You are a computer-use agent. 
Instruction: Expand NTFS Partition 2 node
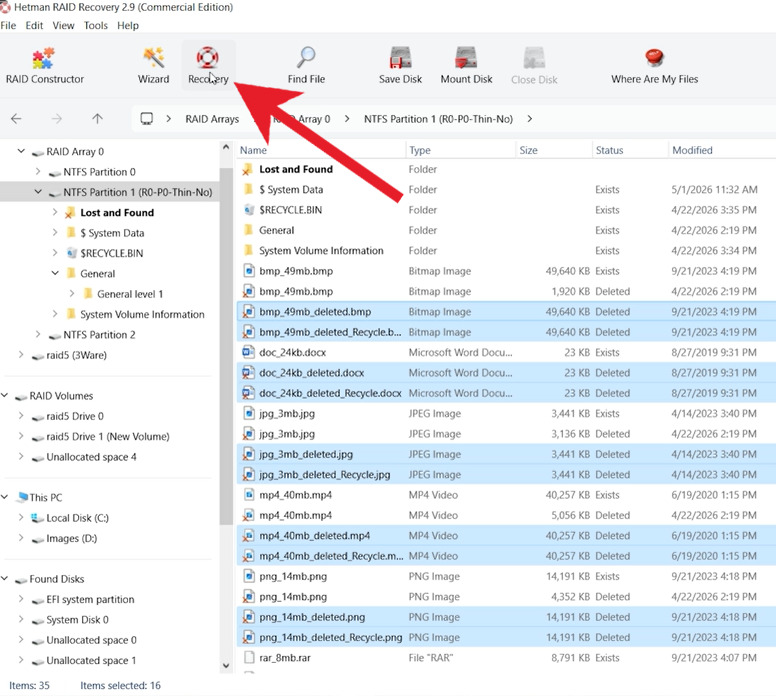(x=38, y=334)
